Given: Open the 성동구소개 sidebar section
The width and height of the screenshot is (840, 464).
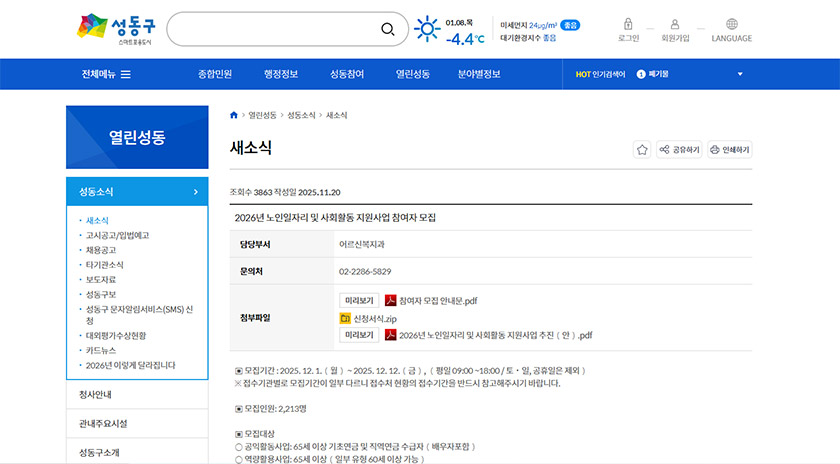Looking at the screenshot, I should [x=137, y=452].
